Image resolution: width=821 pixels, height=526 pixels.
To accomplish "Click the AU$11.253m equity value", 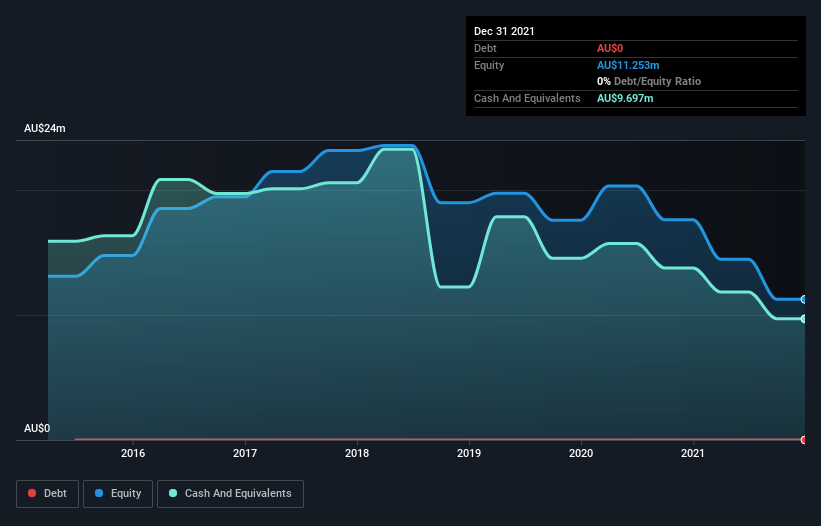I will [x=628, y=65].
